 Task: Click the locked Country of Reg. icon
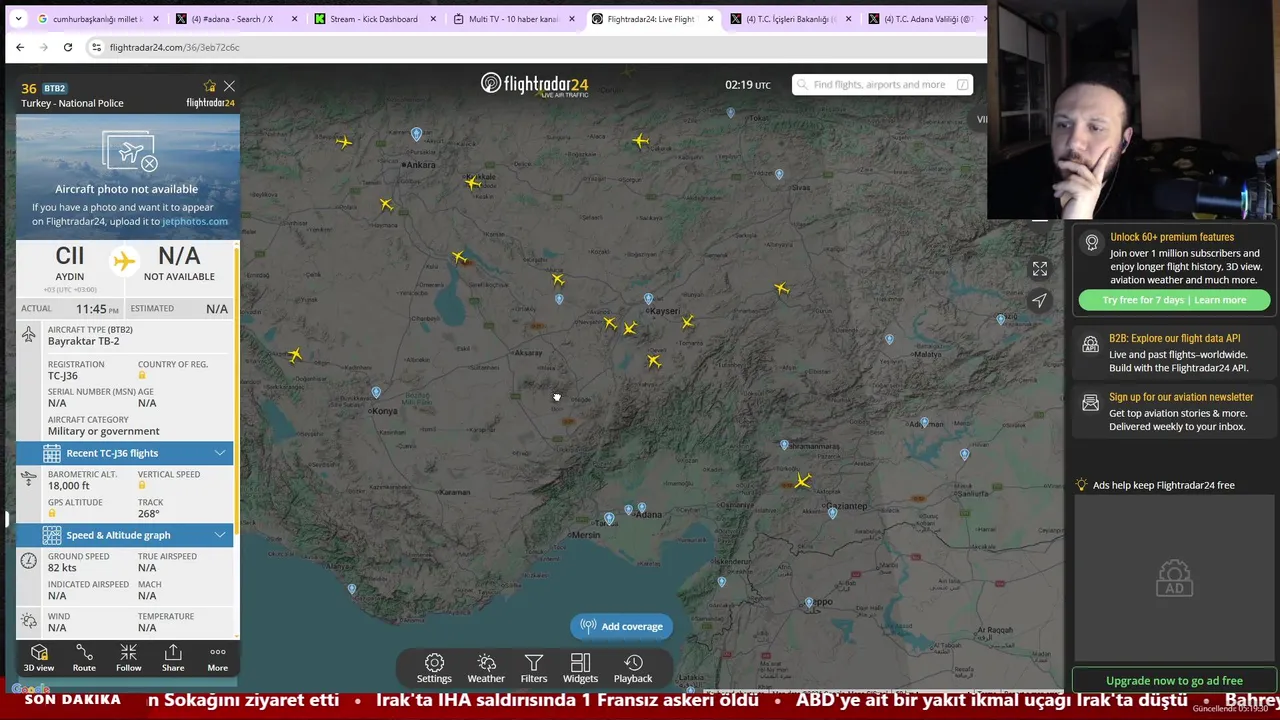(x=142, y=376)
